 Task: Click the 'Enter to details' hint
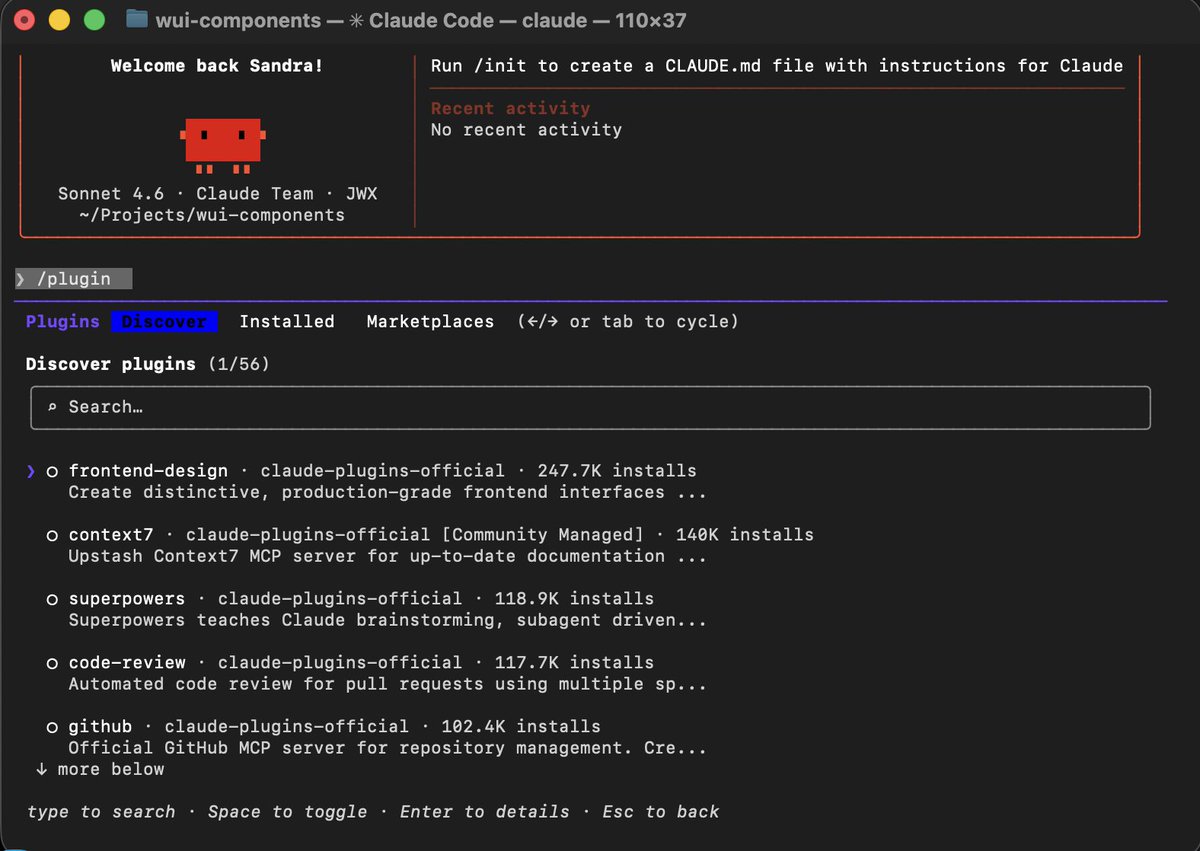(485, 812)
